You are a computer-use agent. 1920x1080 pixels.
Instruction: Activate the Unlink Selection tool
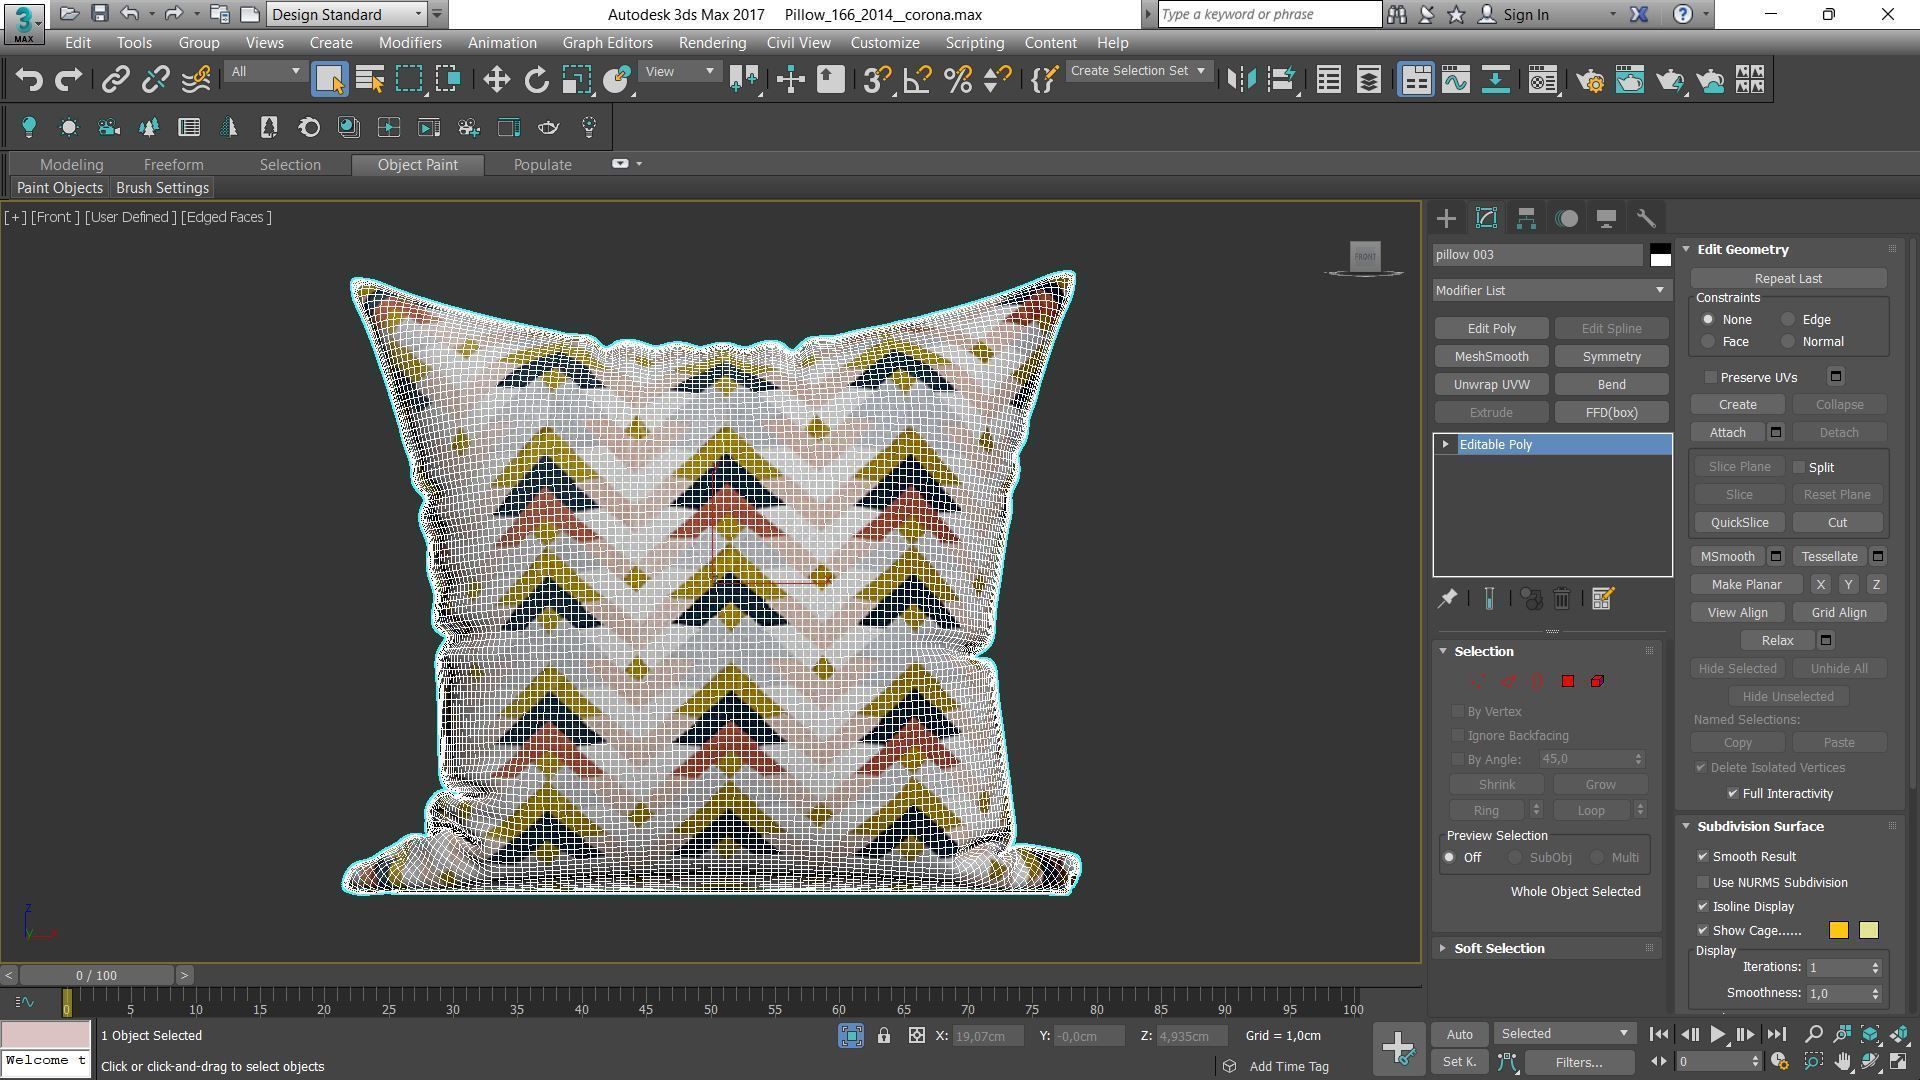155,80
